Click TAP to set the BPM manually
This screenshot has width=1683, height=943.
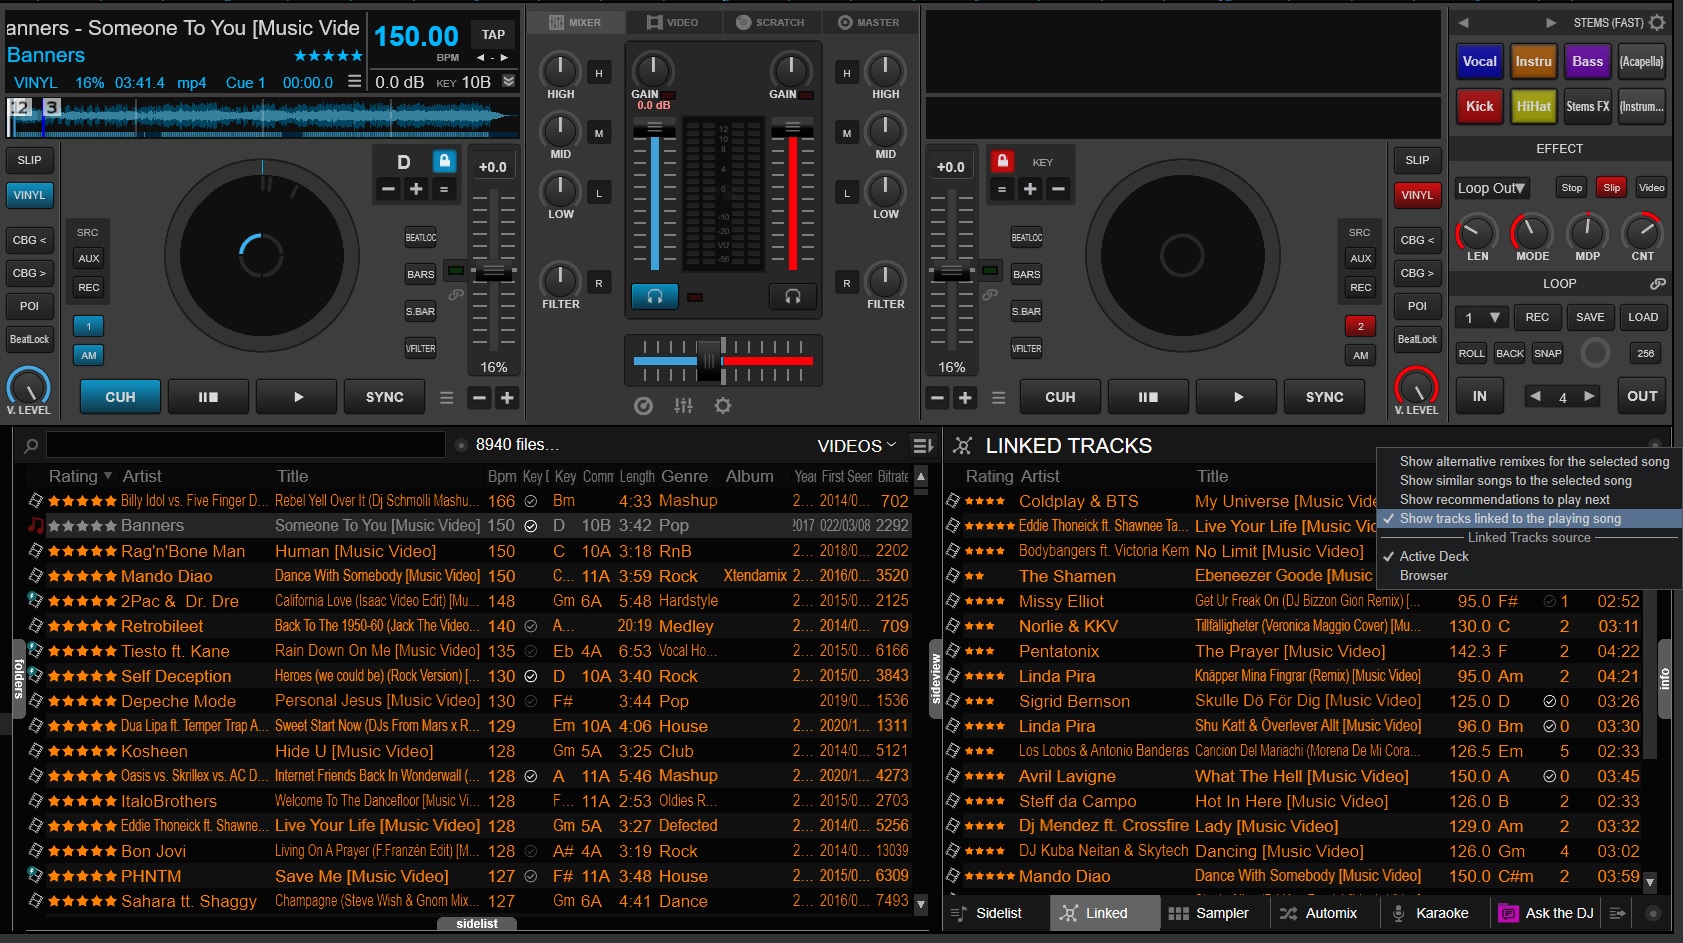tap(492, 33)
